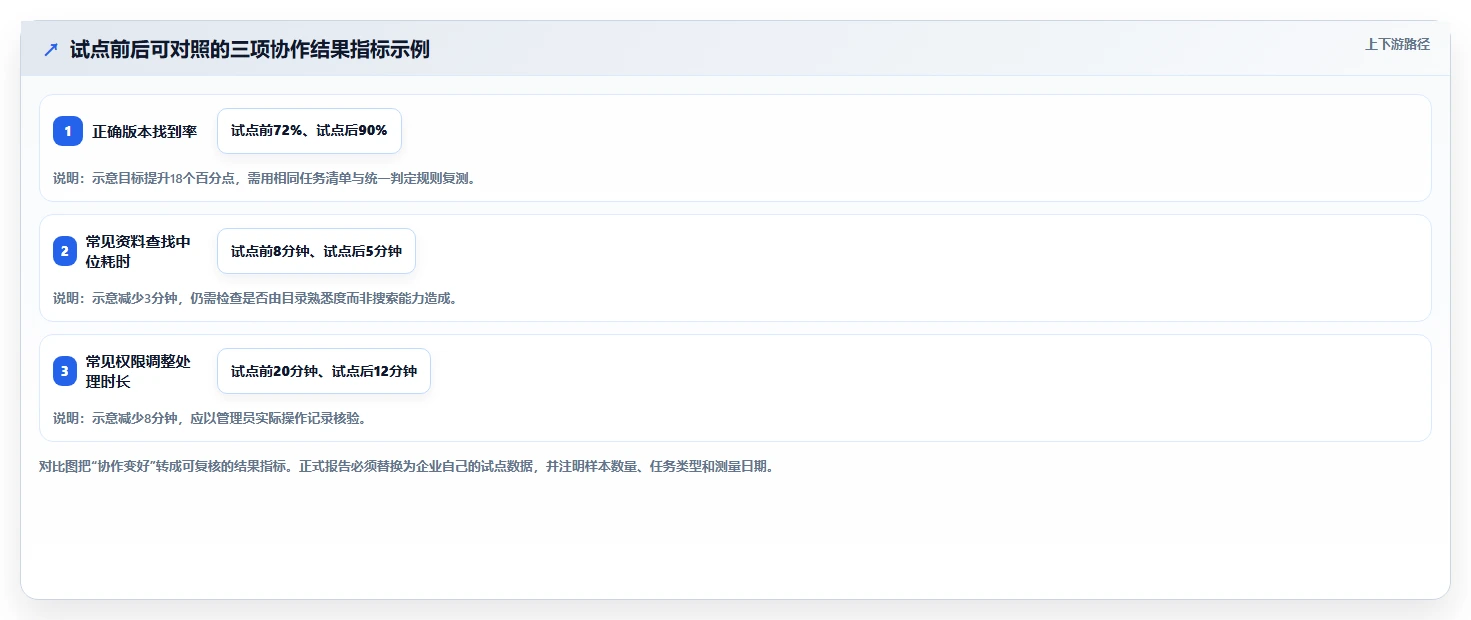Click the 试点前20分钟、试点后12分钟 pill

(x=324, y=371)
